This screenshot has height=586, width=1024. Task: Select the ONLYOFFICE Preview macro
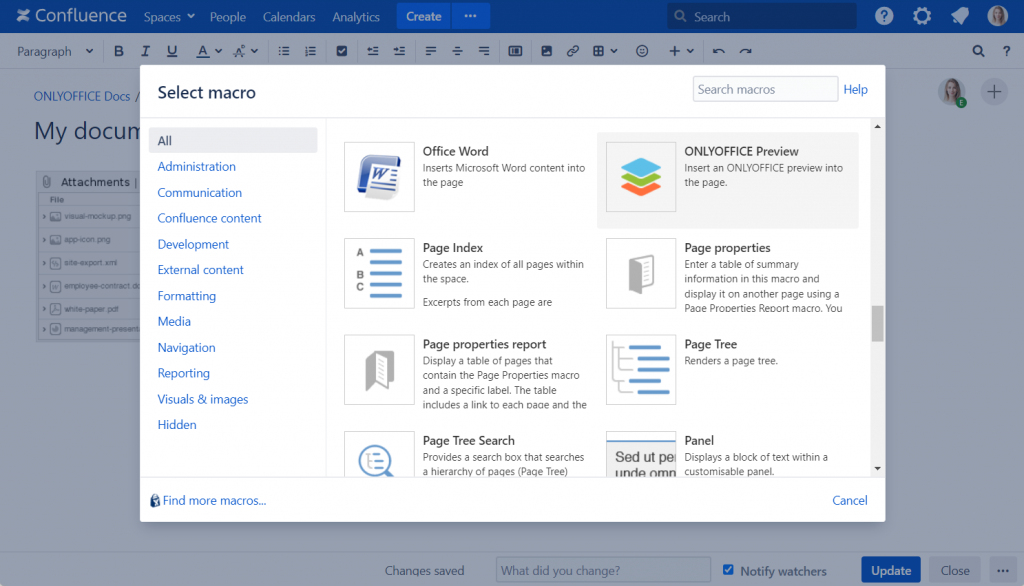pyautogui.click(x=728, y=177)
